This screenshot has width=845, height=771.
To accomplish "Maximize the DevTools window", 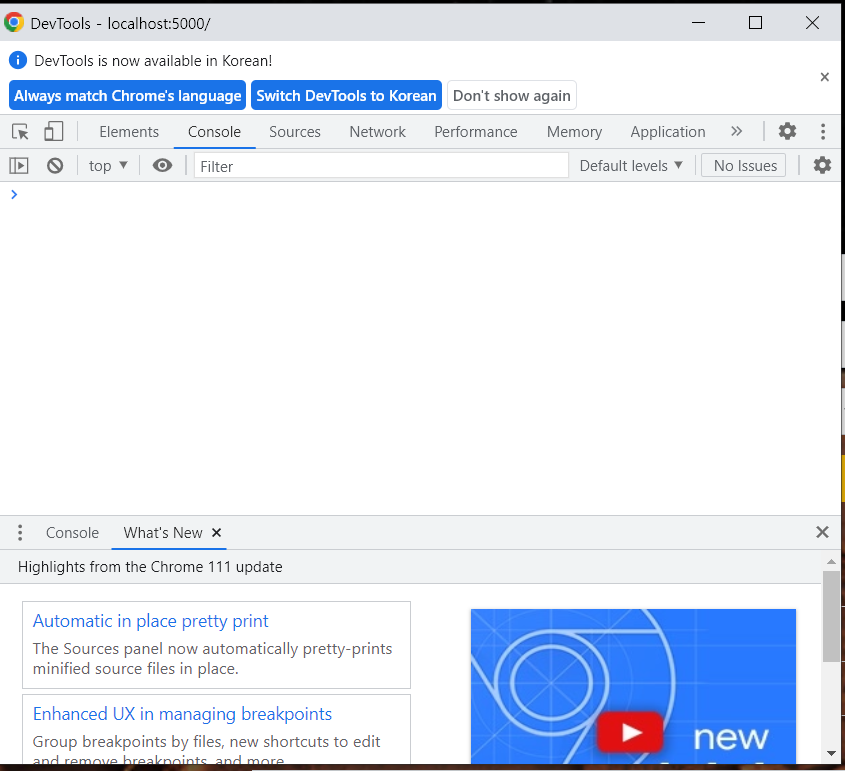I will point(755,23).
